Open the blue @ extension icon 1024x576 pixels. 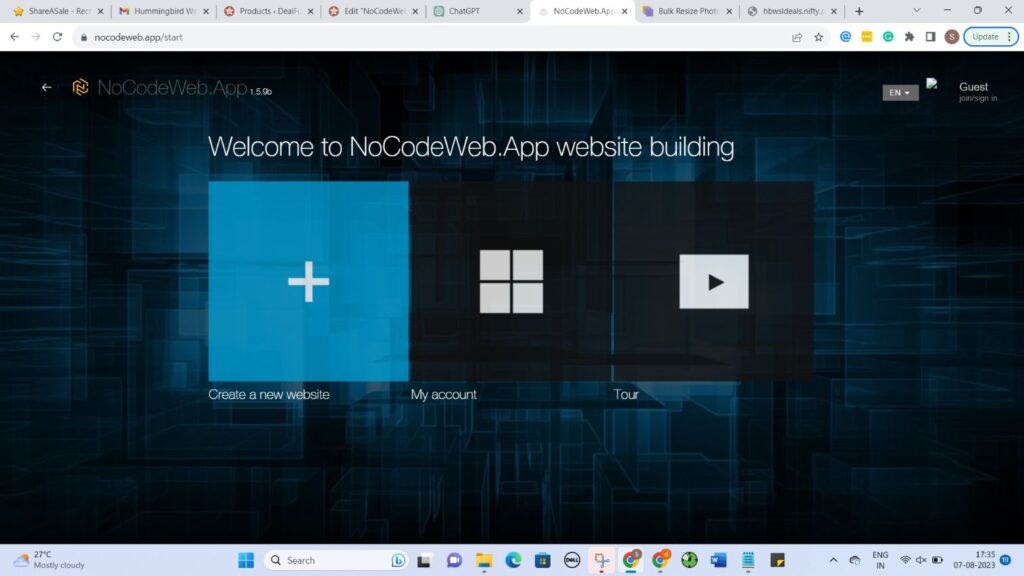pos(845,37)
